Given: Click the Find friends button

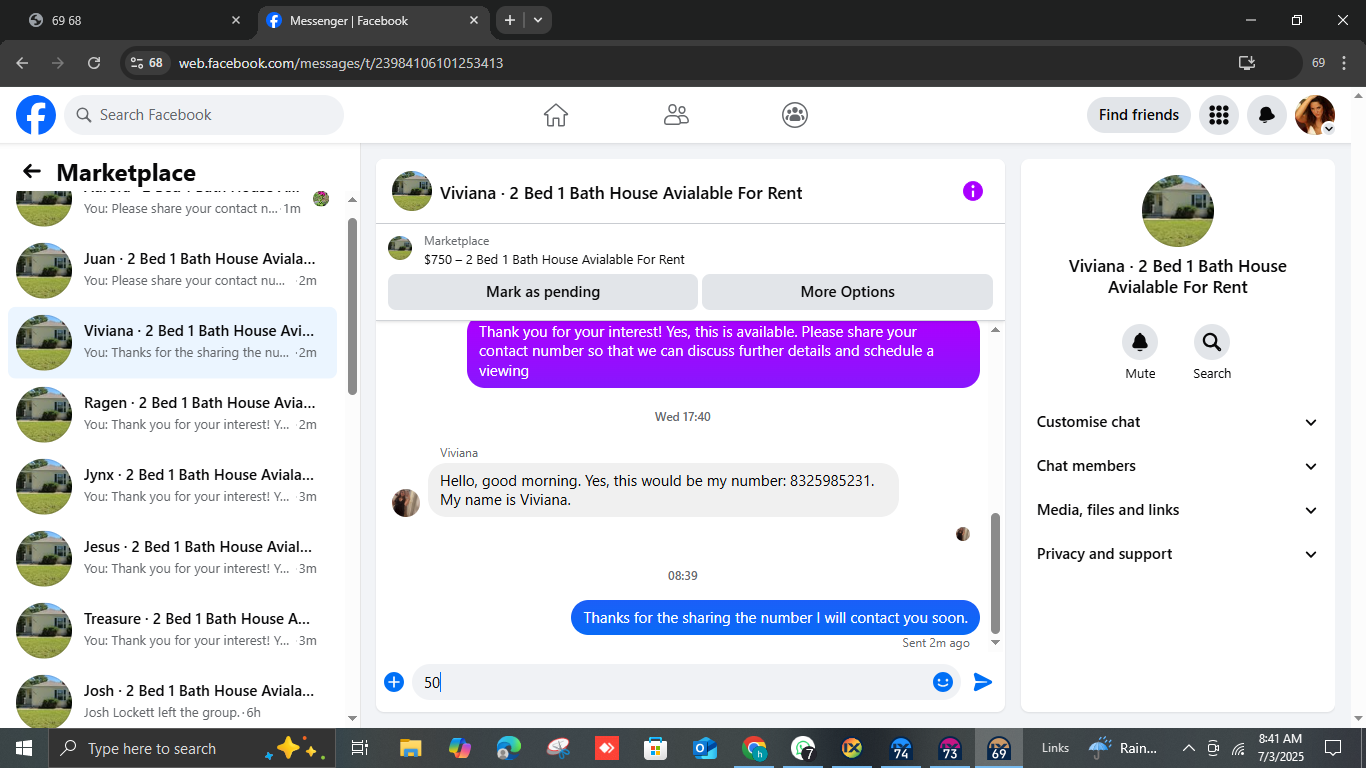Looking at the screenshot, I should (1139, 115).
